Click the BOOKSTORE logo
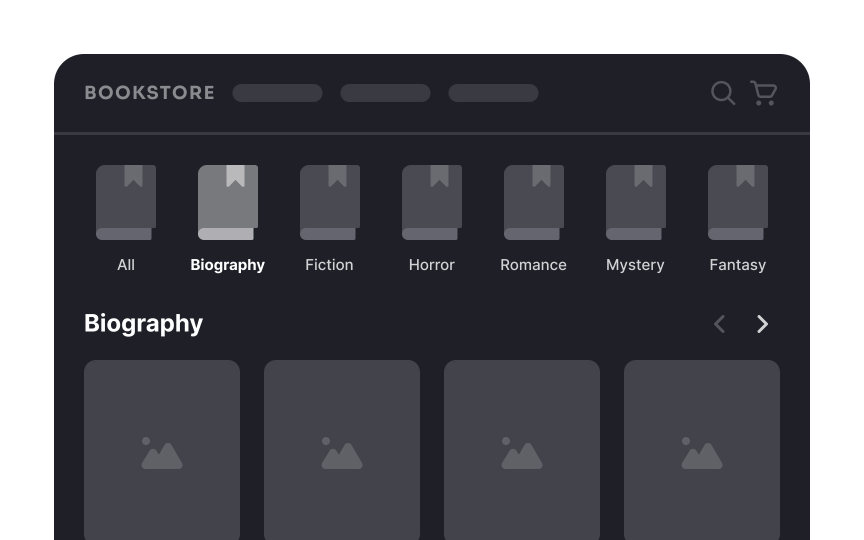 click(x=150, y=93)
